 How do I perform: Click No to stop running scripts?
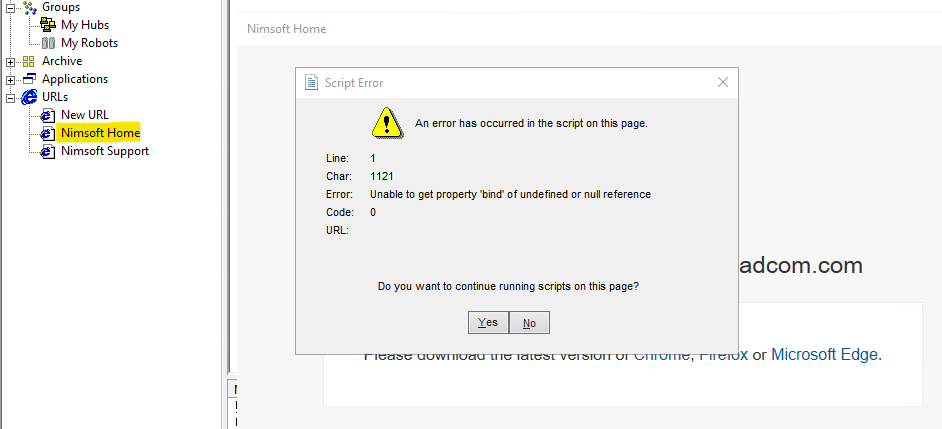(x=529, y=323)
